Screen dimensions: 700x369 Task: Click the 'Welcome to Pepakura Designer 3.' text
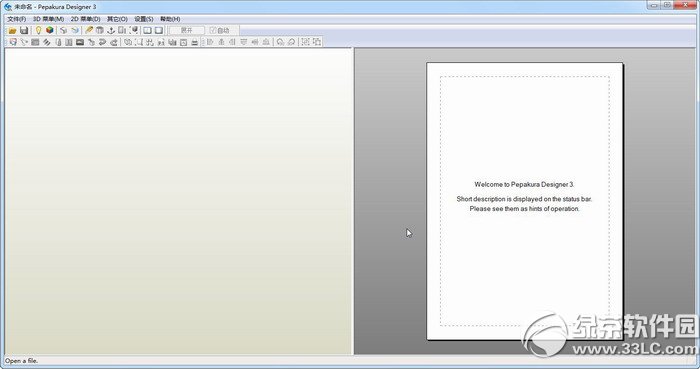(x=524, y=184)
